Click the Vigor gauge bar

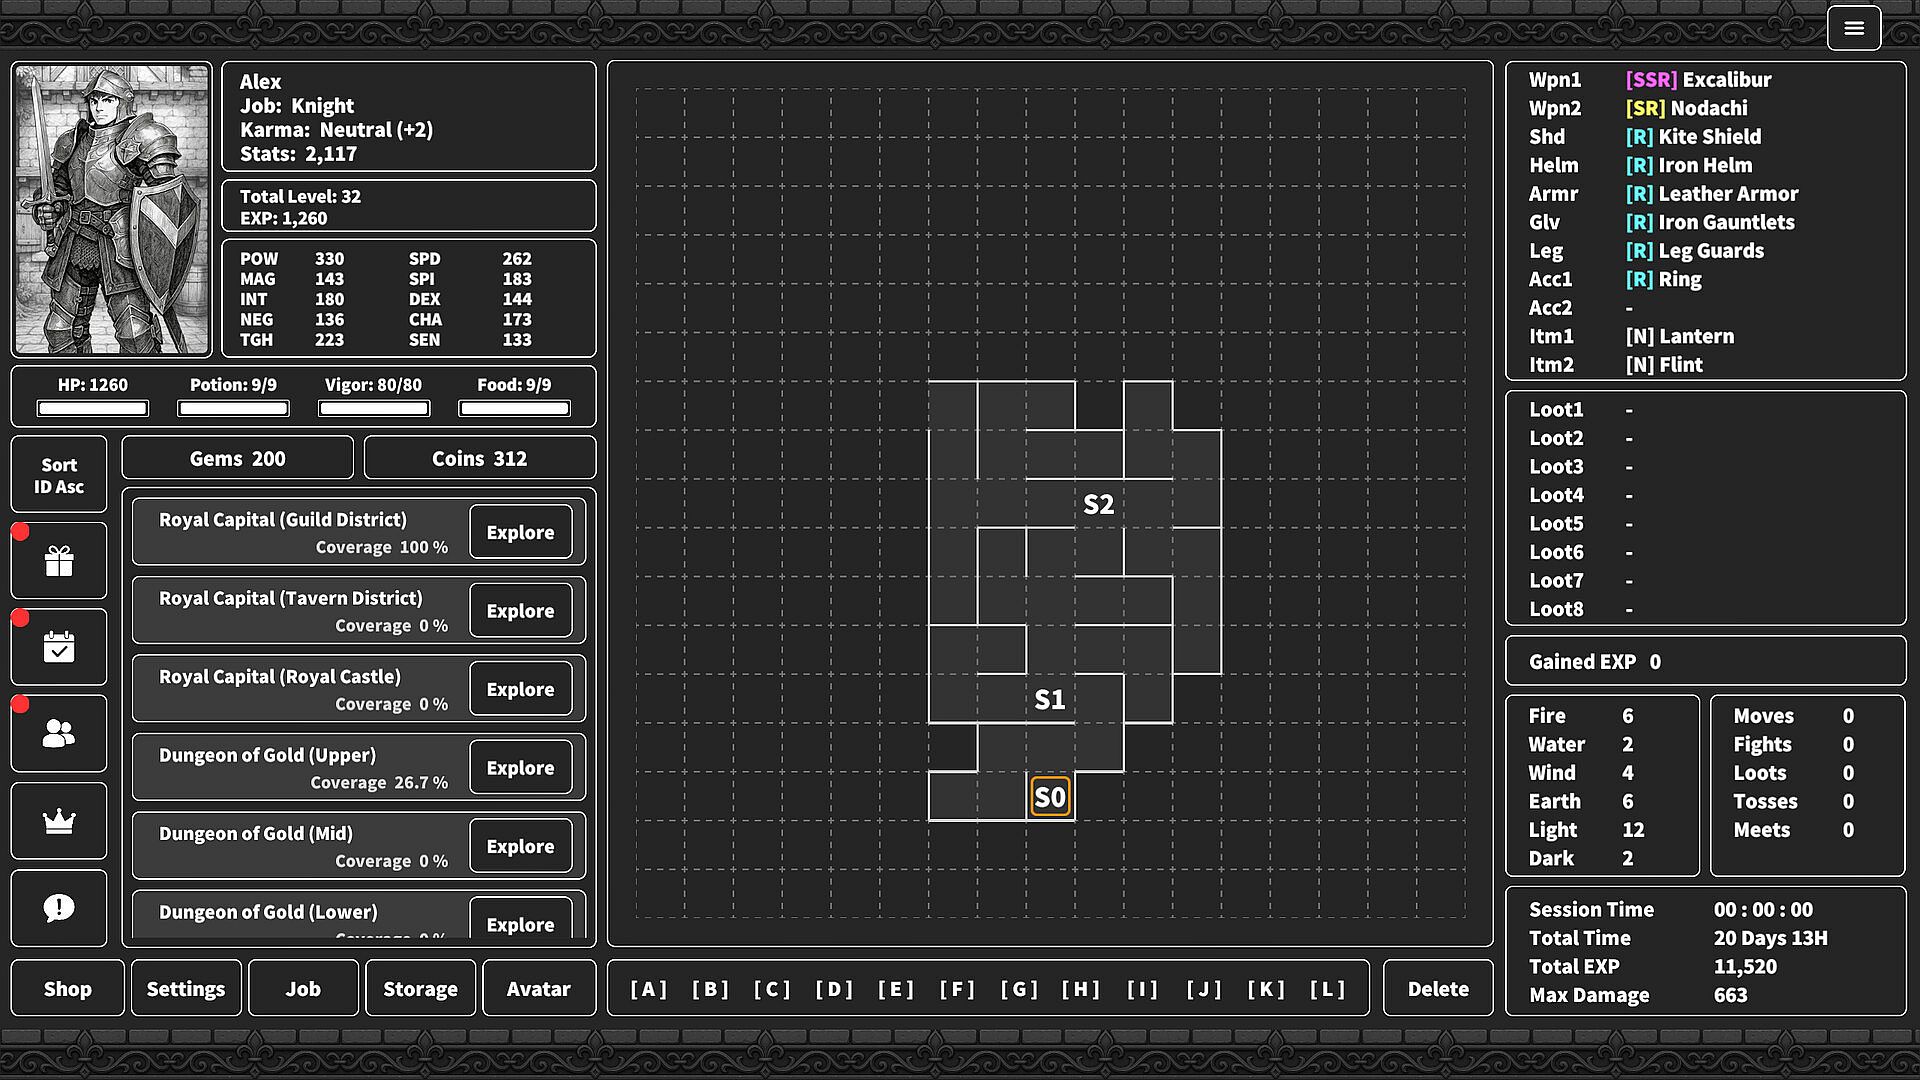[373, 408]
